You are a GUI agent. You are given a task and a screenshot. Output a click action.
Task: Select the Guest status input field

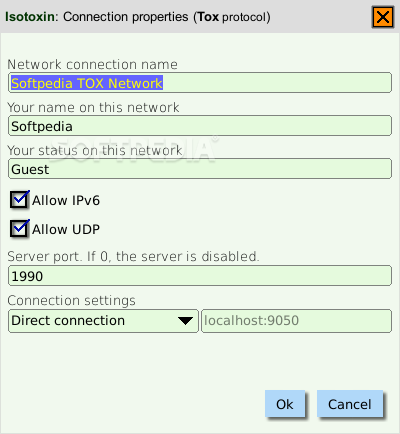coord(200,169)
